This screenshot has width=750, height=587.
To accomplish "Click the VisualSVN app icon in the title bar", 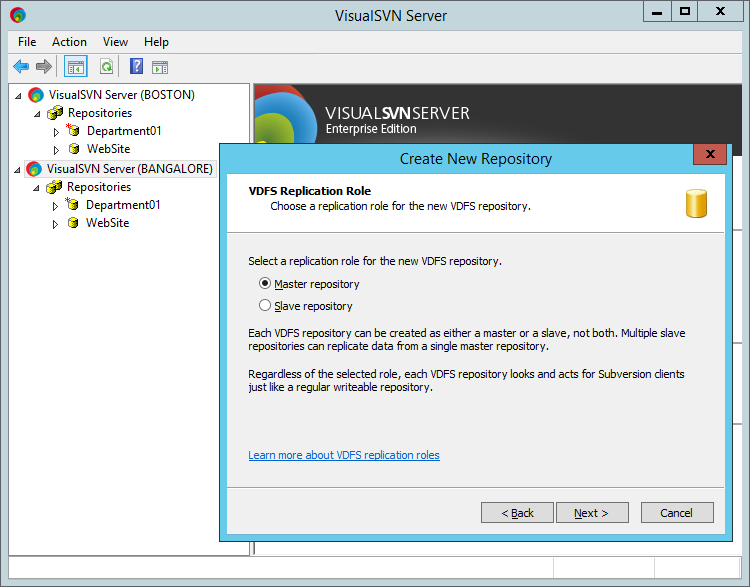I will tap(18, 15).
